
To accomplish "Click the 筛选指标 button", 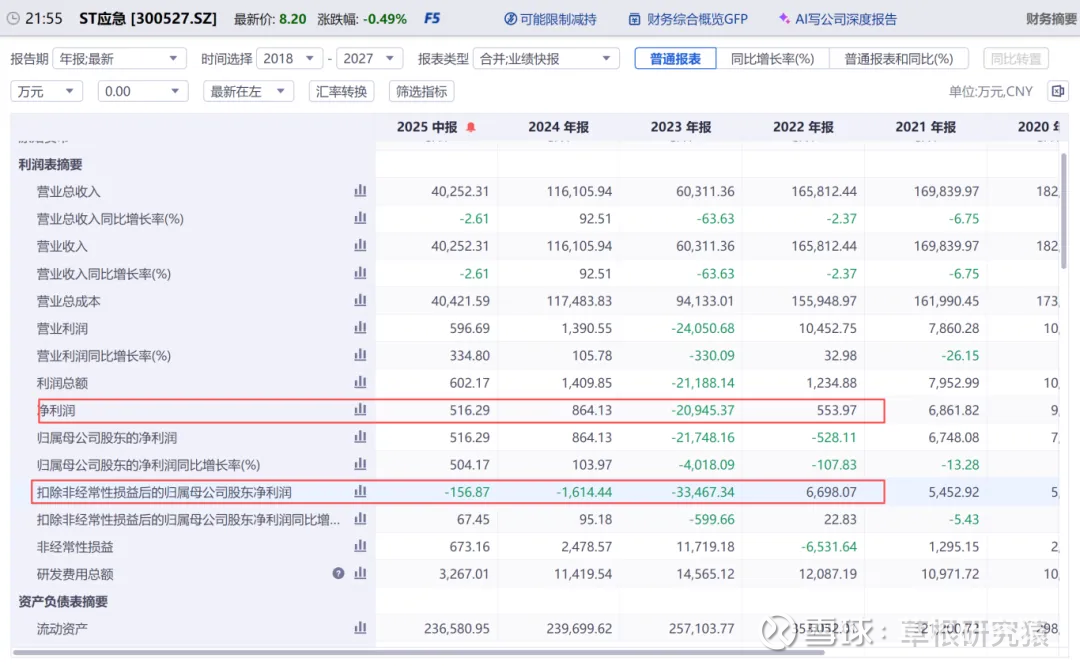I will (x=421, y=91).
